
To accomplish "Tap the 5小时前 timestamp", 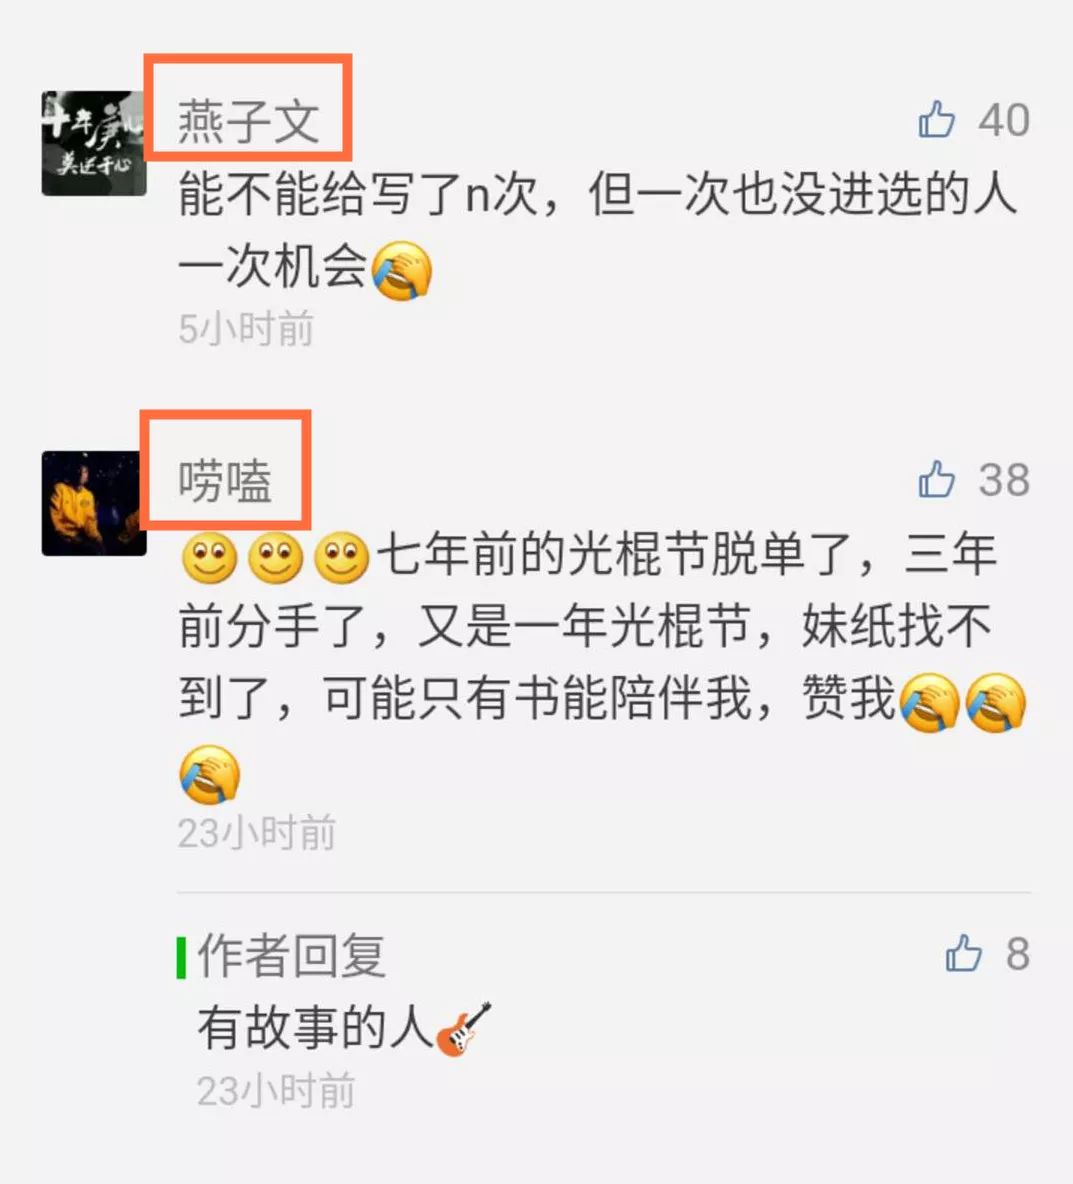I will pos(246,328).
